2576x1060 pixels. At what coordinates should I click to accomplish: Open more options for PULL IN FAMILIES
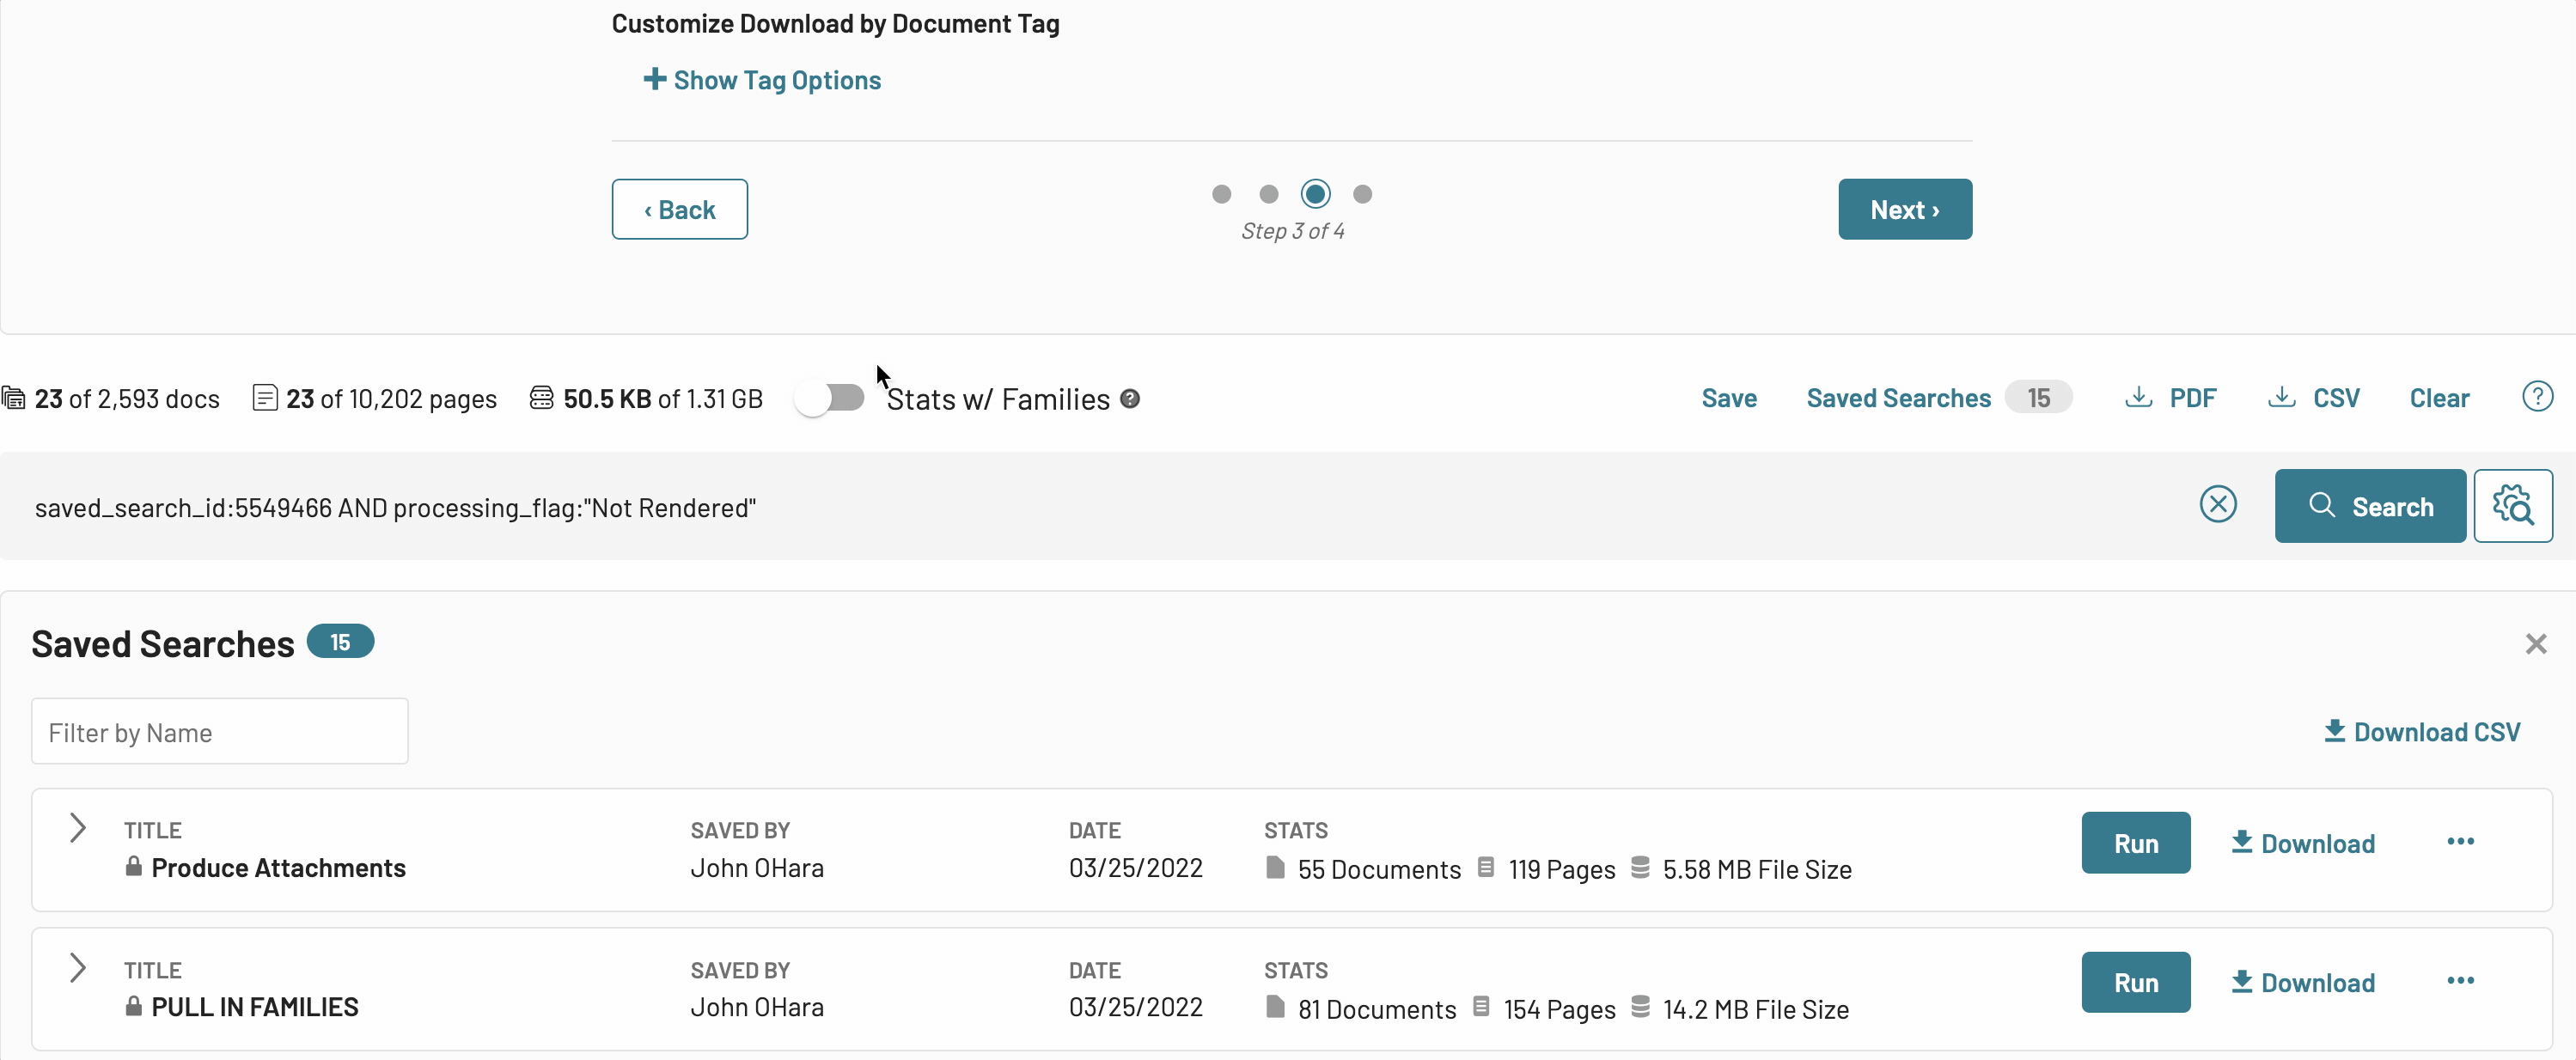tap(2460, 980)
